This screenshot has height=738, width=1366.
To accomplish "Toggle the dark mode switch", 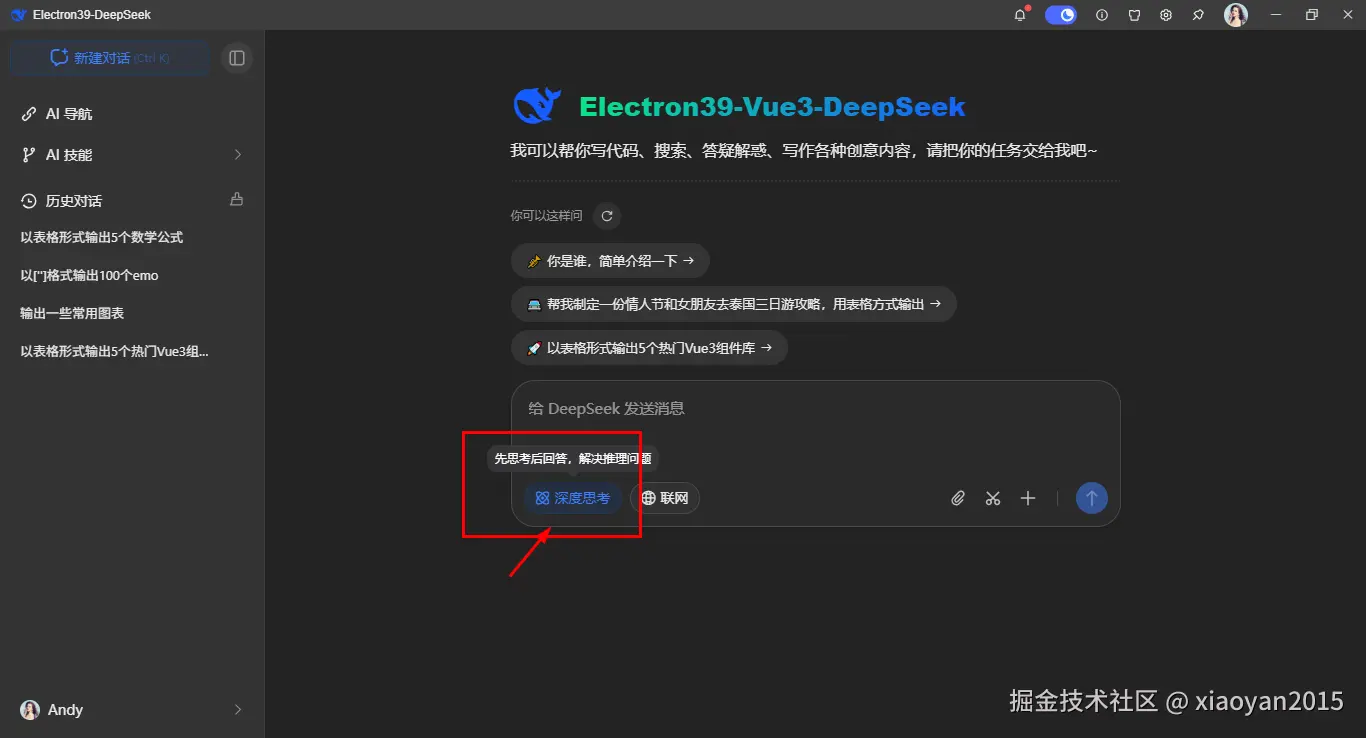I will (x=1061, y=15).
